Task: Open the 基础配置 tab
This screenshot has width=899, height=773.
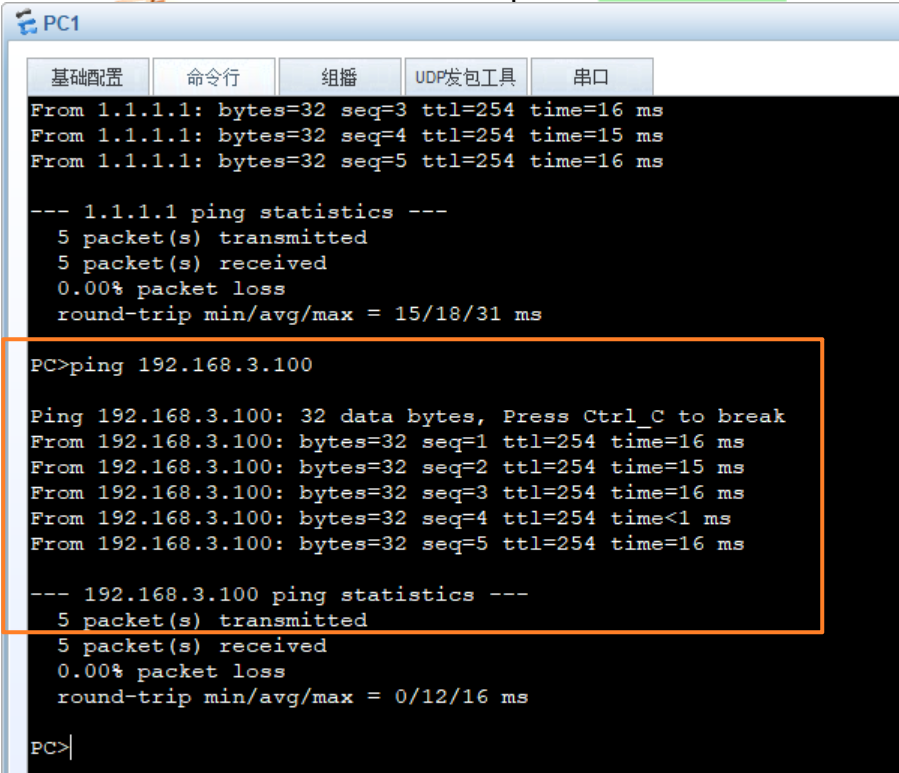Action: coord(87,77)
